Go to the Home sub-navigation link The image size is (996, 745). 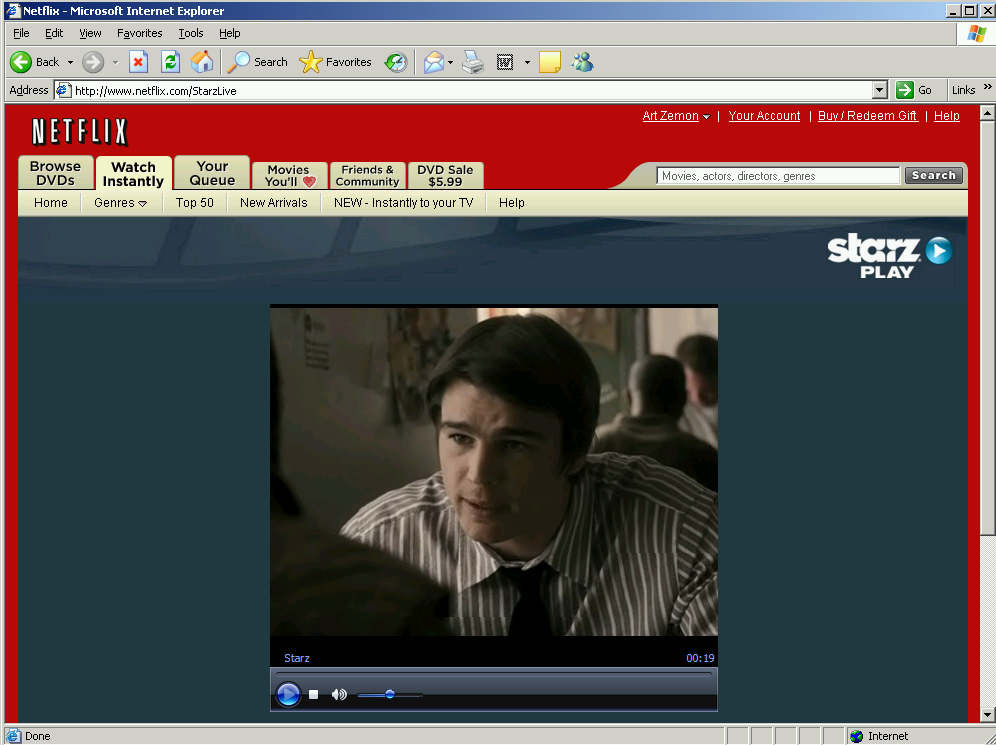(51, 203)
